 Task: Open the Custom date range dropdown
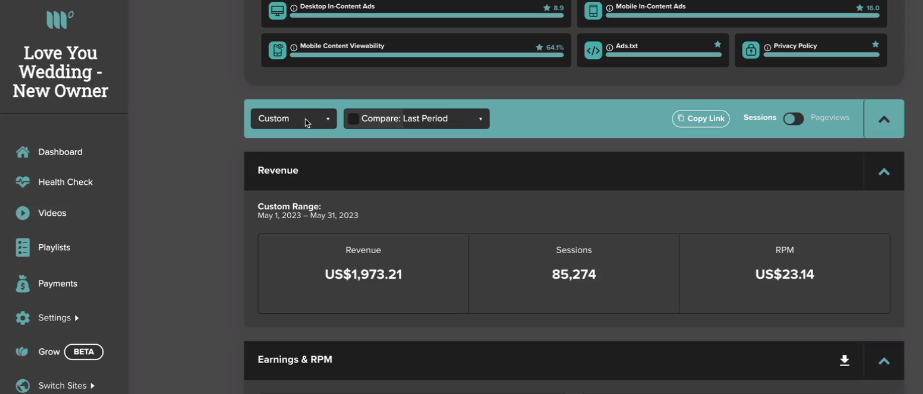(294, 119)
